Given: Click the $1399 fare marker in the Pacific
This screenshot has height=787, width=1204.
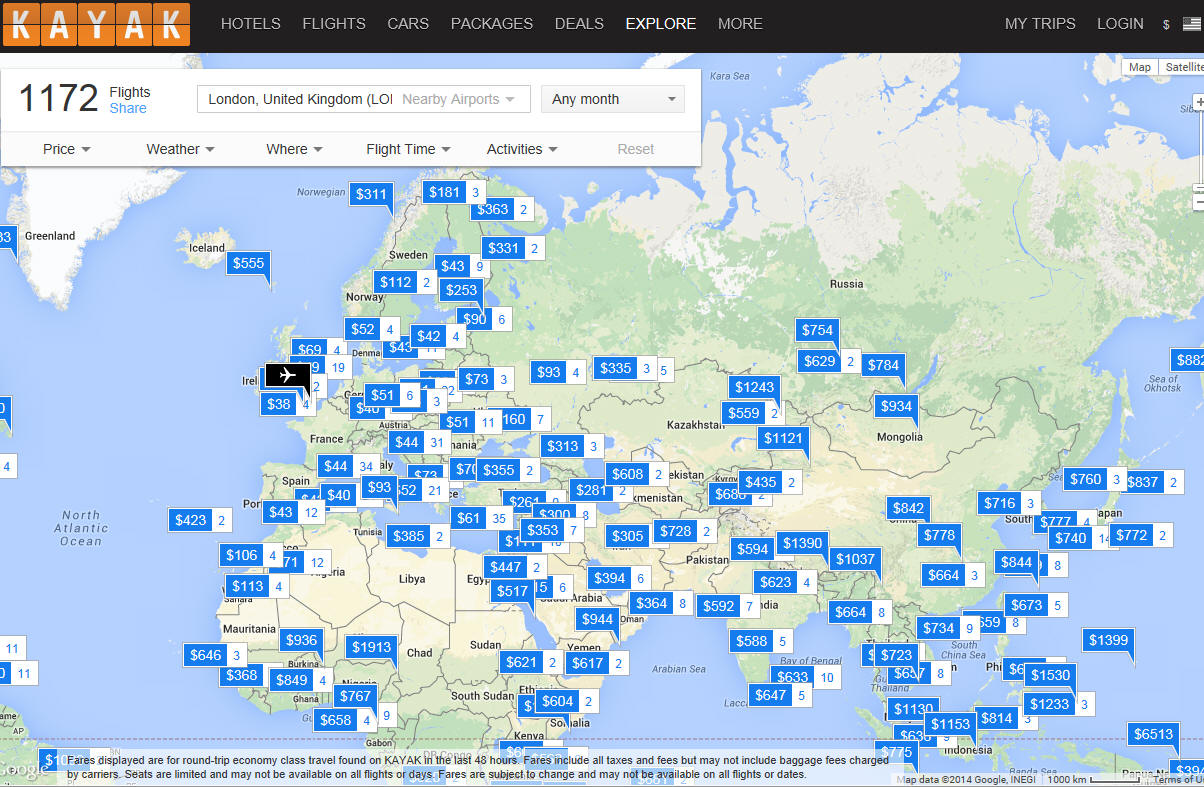Looking at the screenshot, I should coord(1108,640).
